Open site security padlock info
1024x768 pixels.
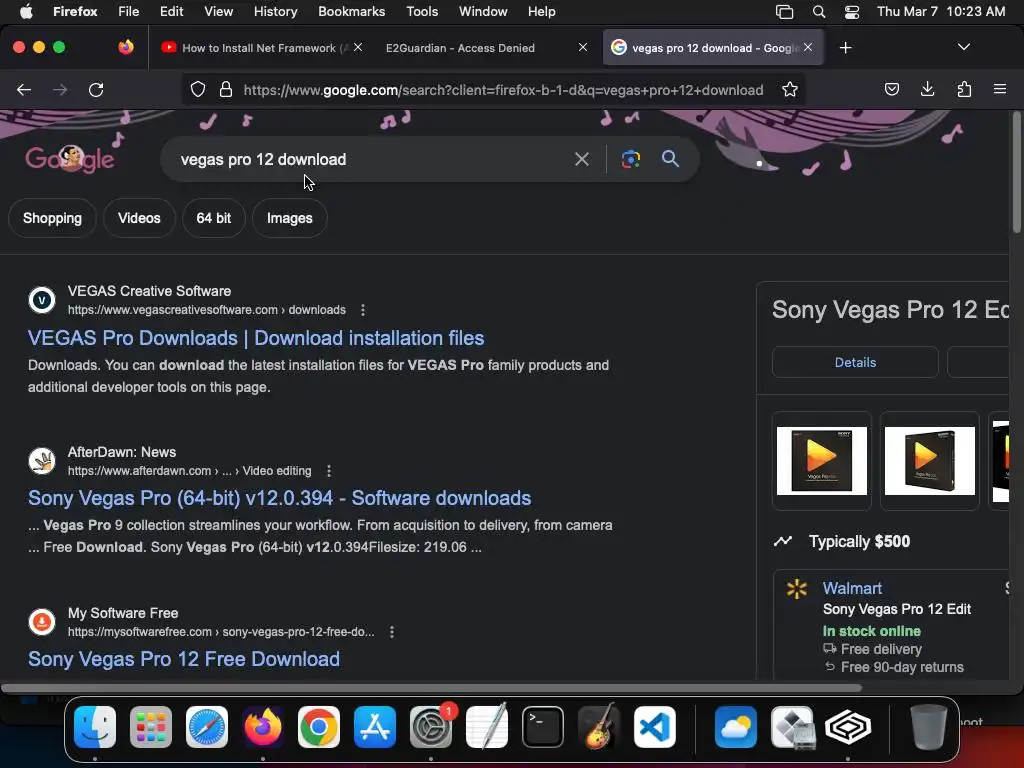(226, 89)
